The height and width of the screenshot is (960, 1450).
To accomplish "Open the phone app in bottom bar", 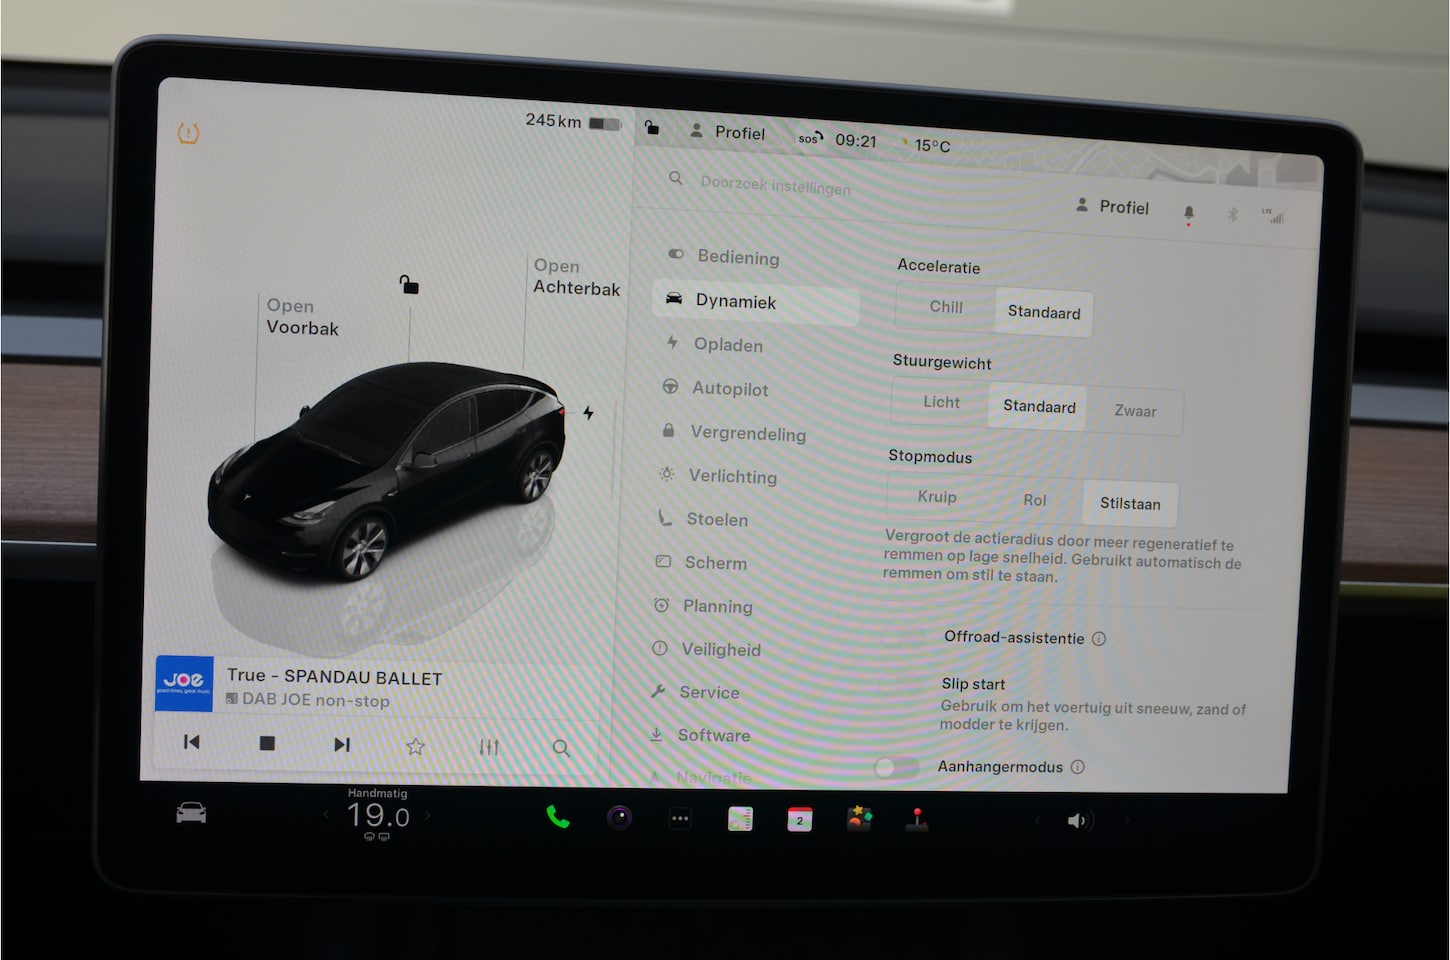I will click(558, 818).
